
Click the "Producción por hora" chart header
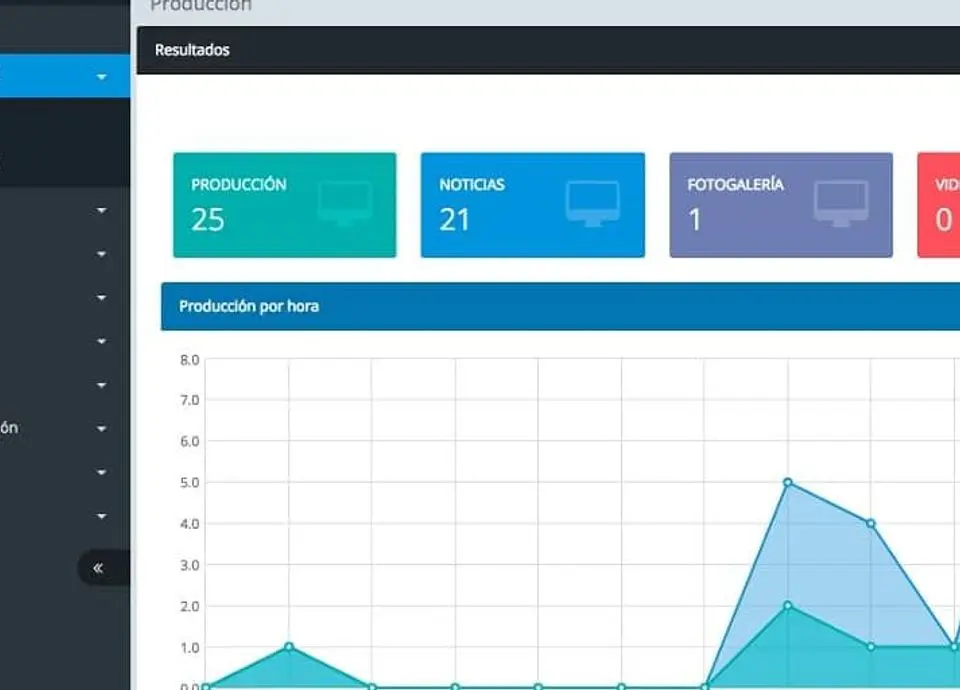(560, 306)
